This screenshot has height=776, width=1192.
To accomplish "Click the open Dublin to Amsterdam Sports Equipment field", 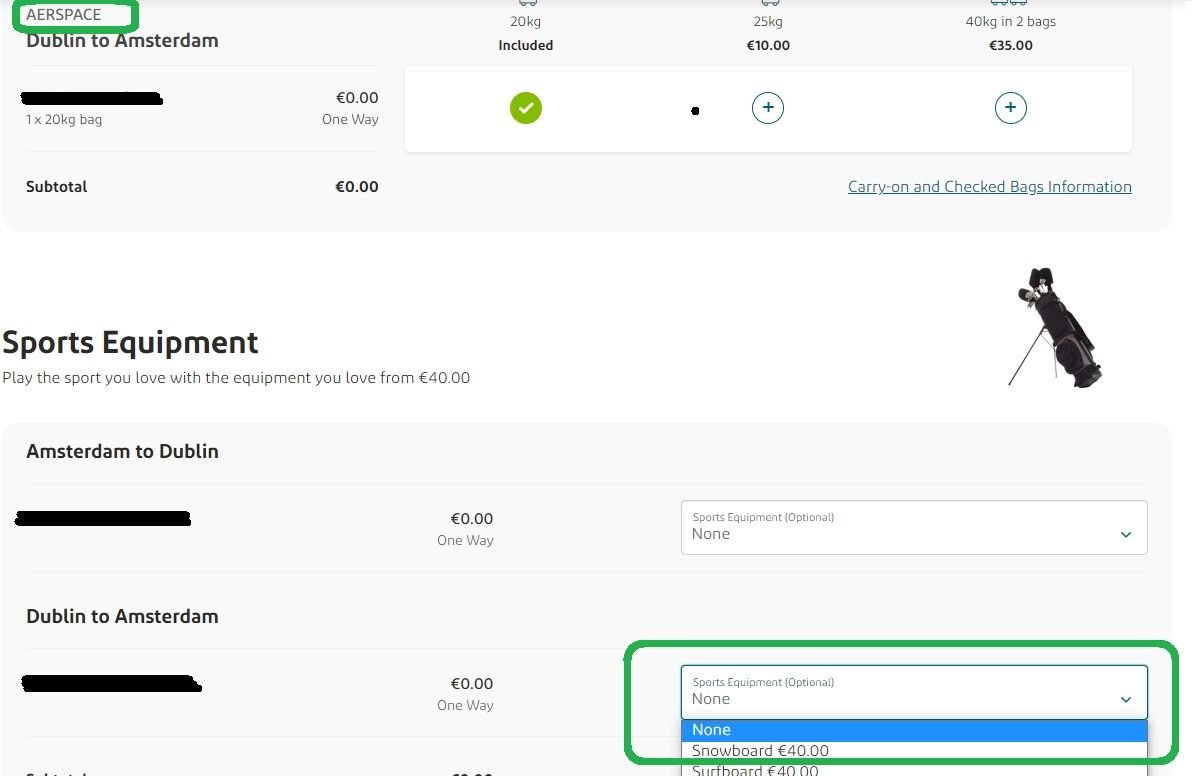I will (900, 692).
